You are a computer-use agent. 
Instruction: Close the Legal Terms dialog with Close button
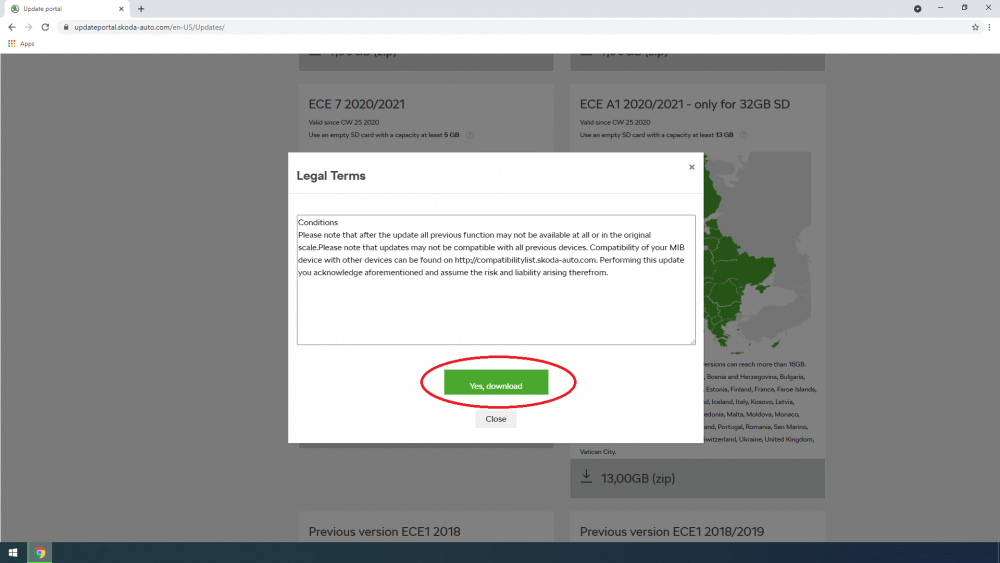496,419
